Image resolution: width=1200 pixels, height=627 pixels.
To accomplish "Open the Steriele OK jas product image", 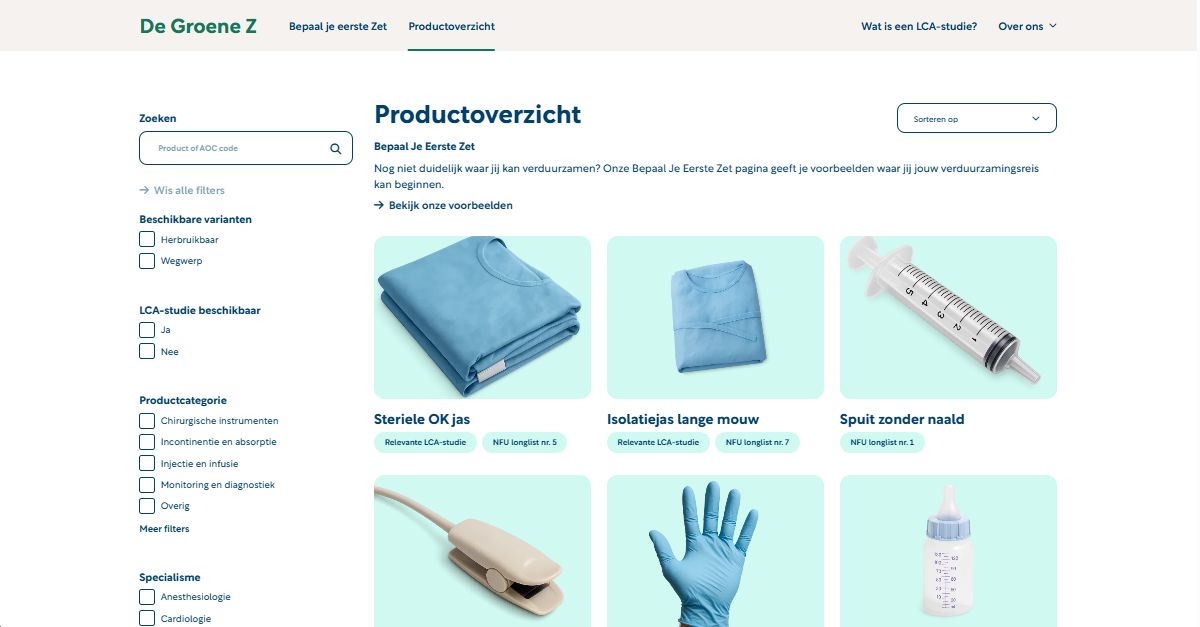I will tap(482, 317).
